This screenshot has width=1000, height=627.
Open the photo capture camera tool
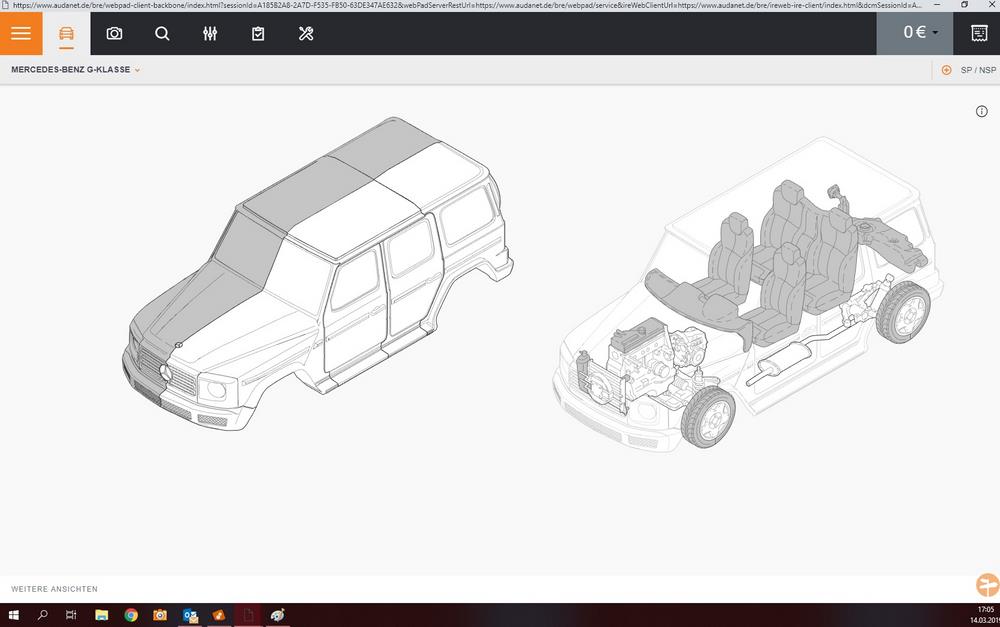[x=114, y=33]
